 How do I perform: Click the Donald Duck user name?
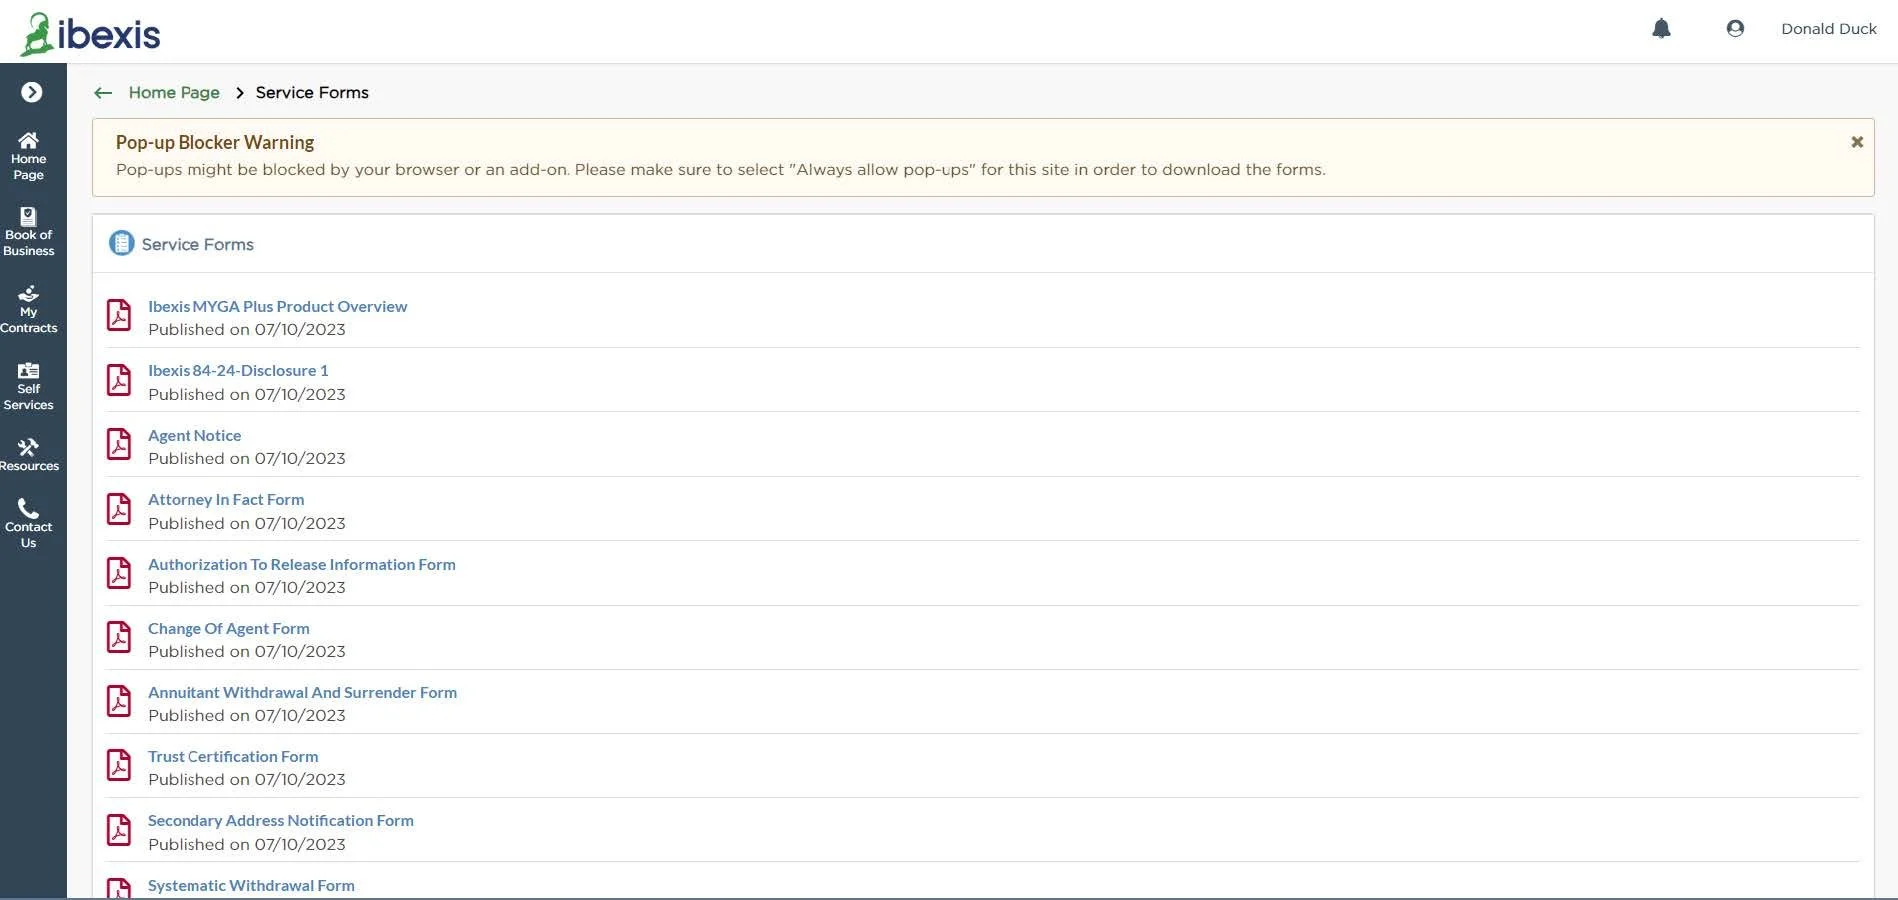(1828, 29)
